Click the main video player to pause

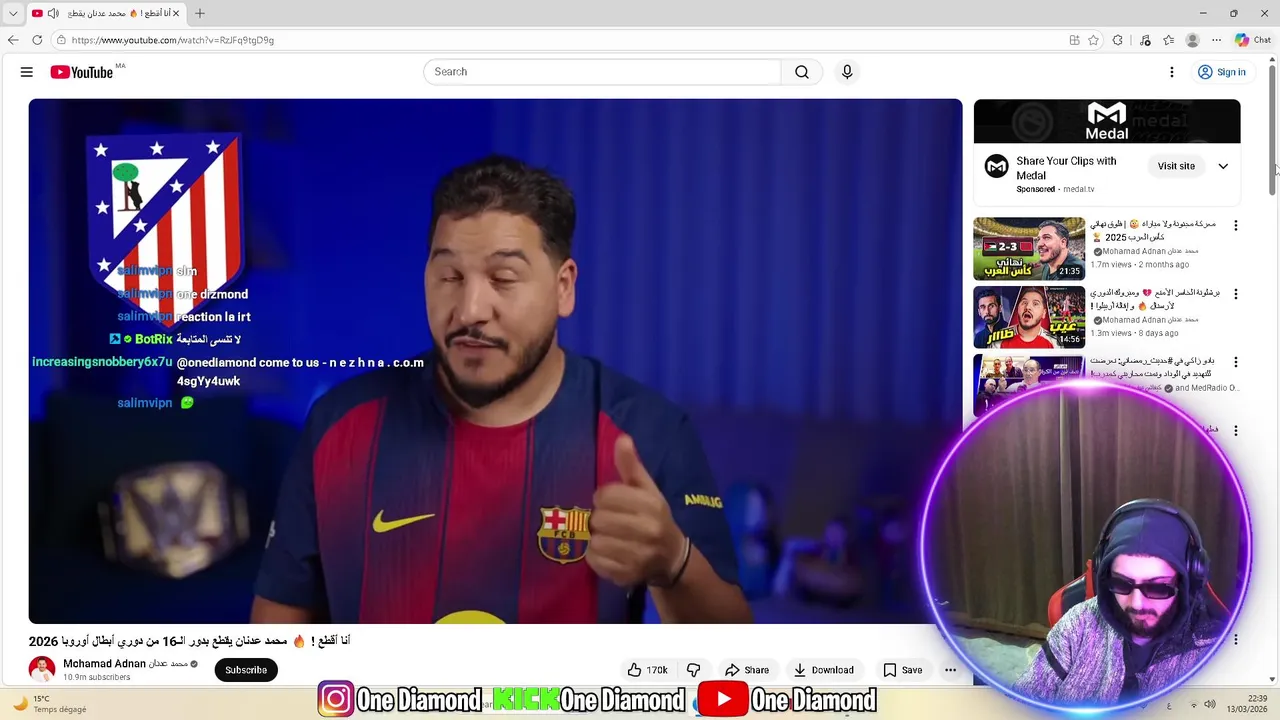(495, 361)
